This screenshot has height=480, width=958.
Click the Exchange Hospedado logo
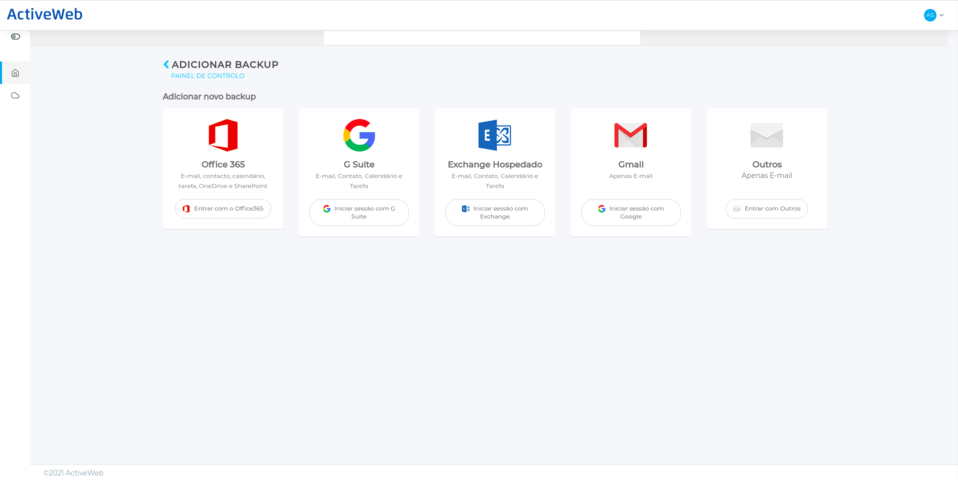tap(495, 135)
